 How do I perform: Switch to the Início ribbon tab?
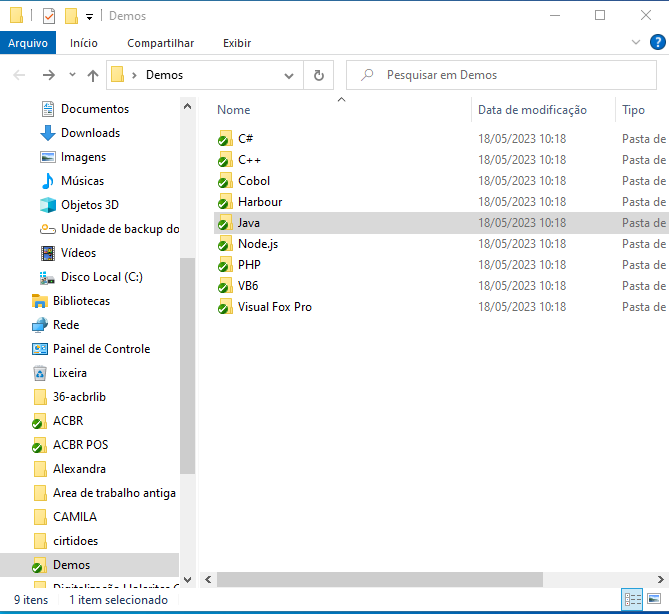click(84, 43)
